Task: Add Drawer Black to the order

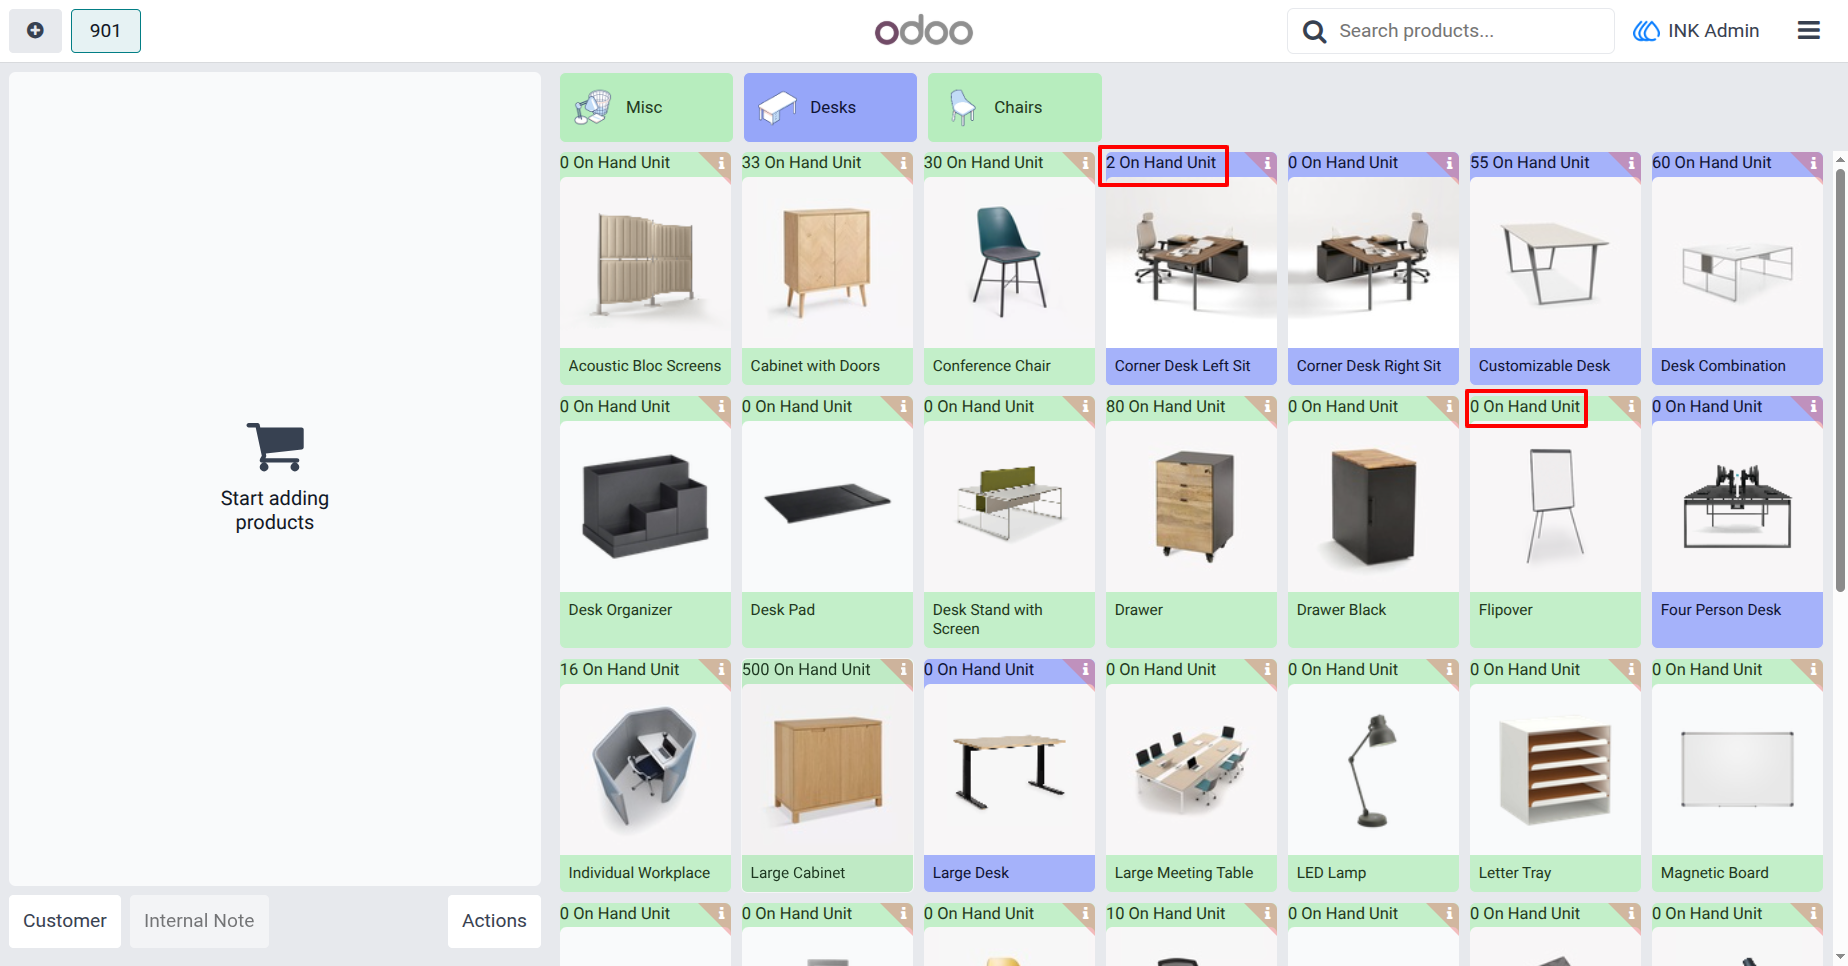Action: click(x=1373, y=522)
